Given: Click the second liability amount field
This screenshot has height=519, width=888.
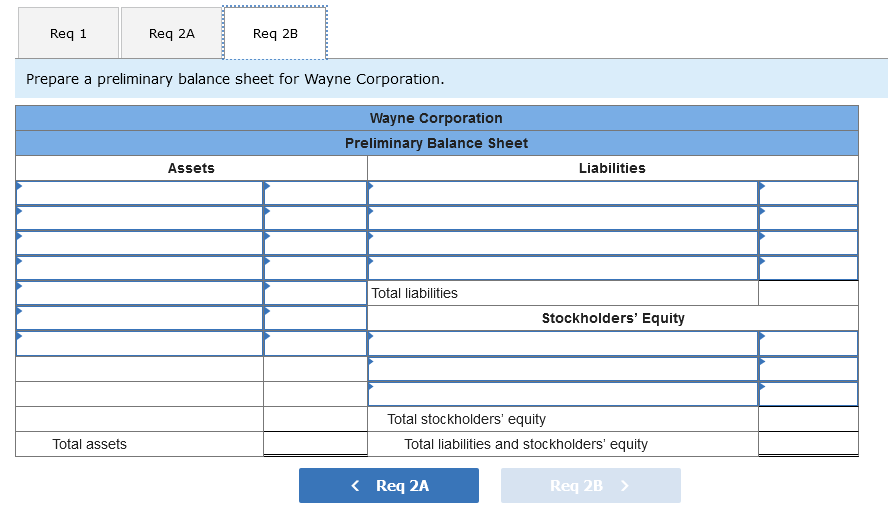Looking at the screenshot, I should (x=808, y=218).
